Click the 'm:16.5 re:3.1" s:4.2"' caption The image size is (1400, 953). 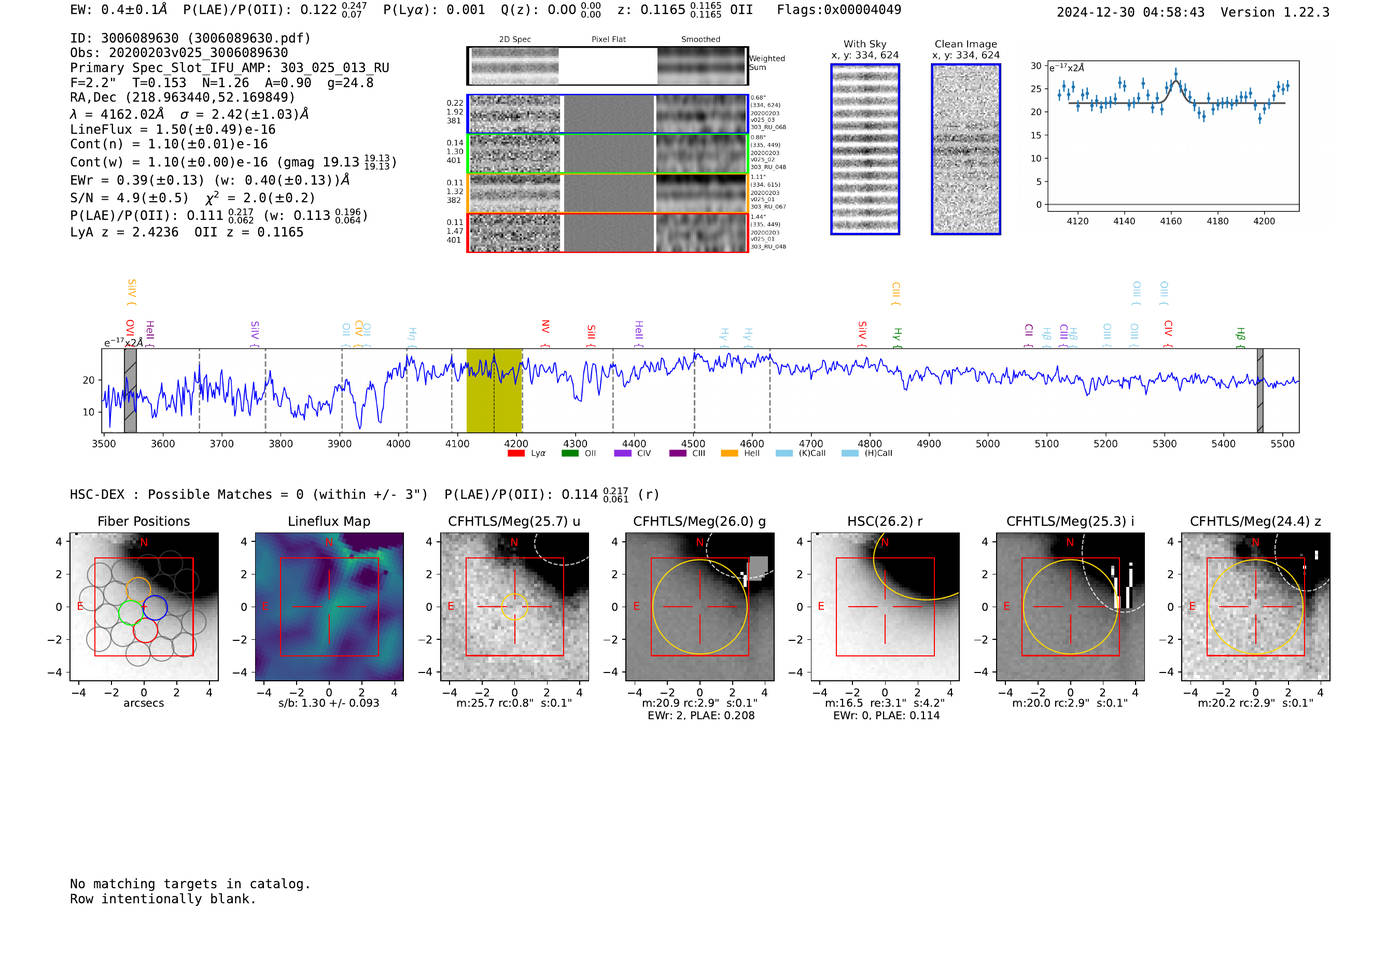pos(884,703)
